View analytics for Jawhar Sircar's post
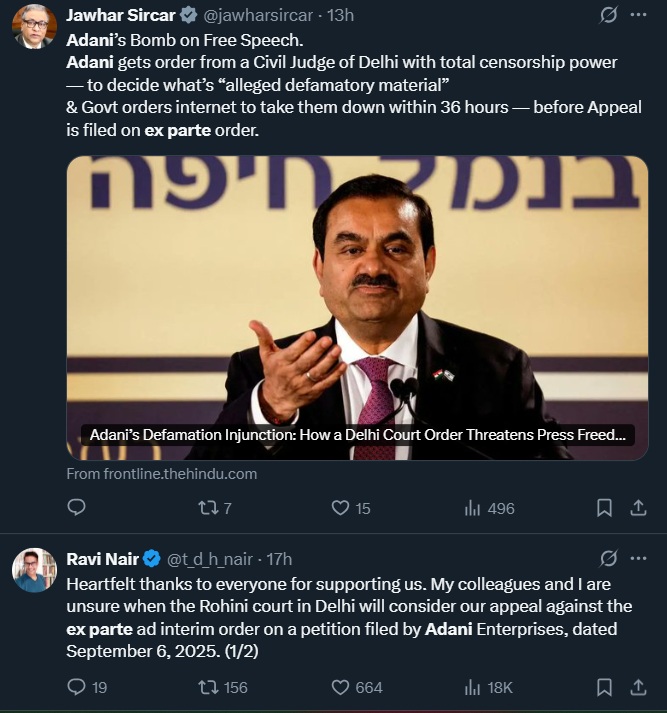This screenshot has height=713, width=667. coord(473,508)
